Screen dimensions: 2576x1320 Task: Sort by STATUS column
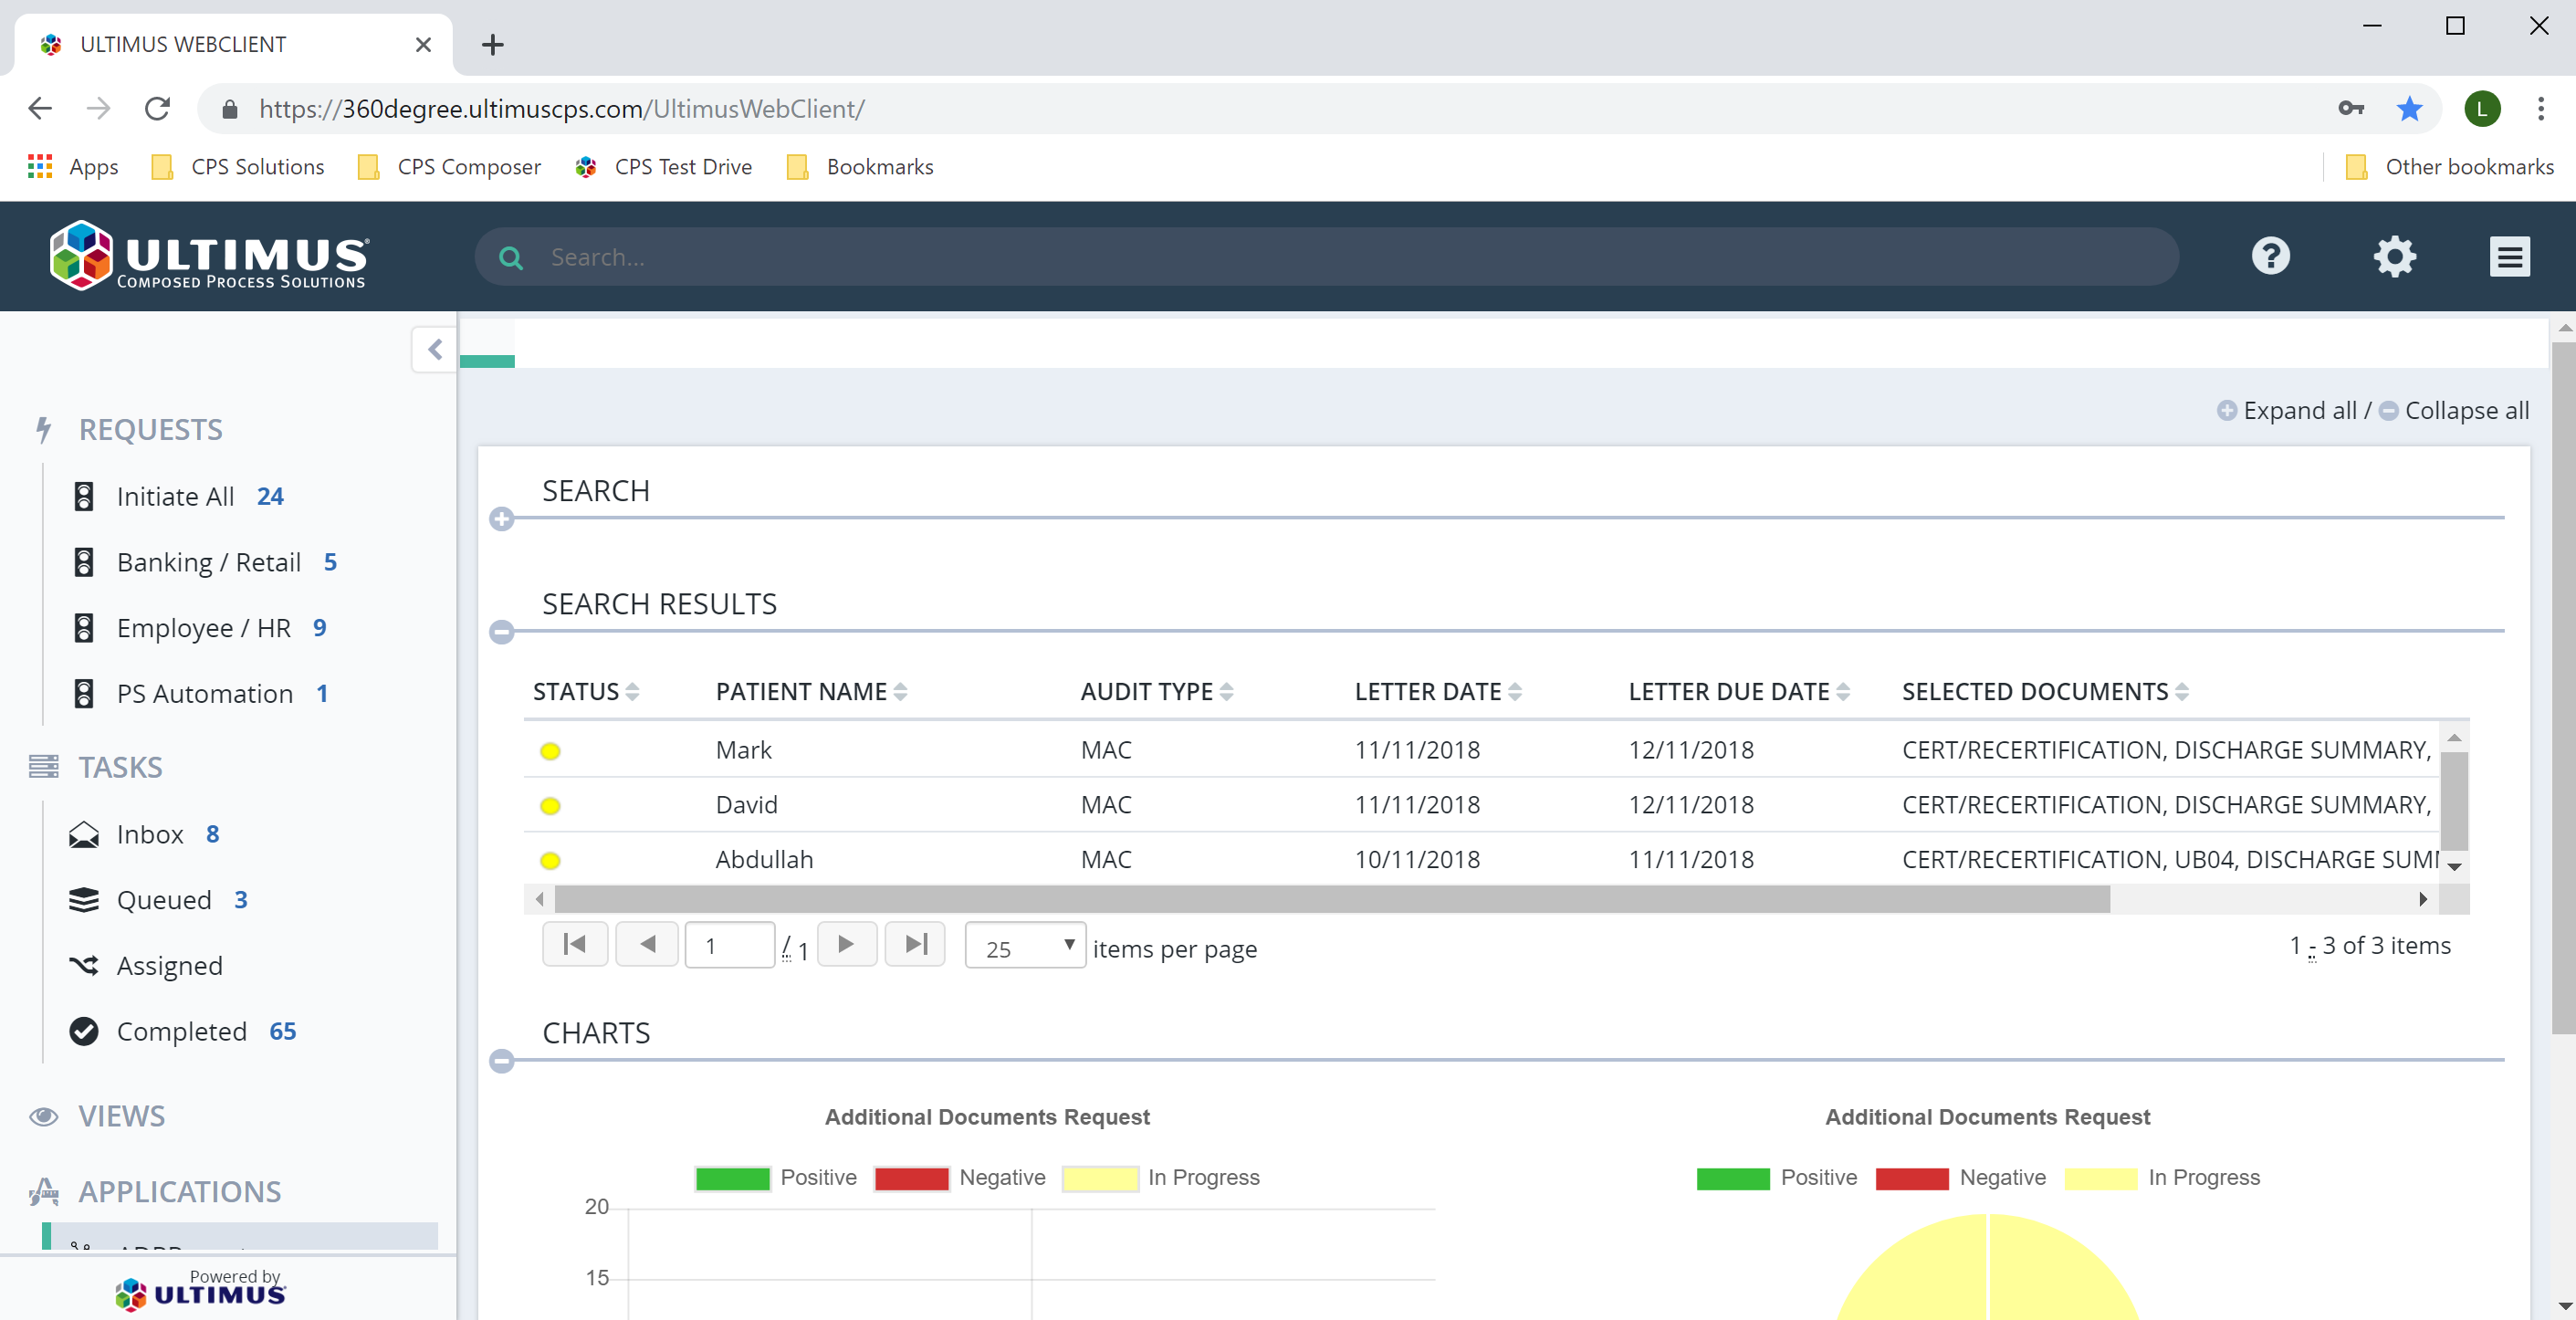pos(586,692)
